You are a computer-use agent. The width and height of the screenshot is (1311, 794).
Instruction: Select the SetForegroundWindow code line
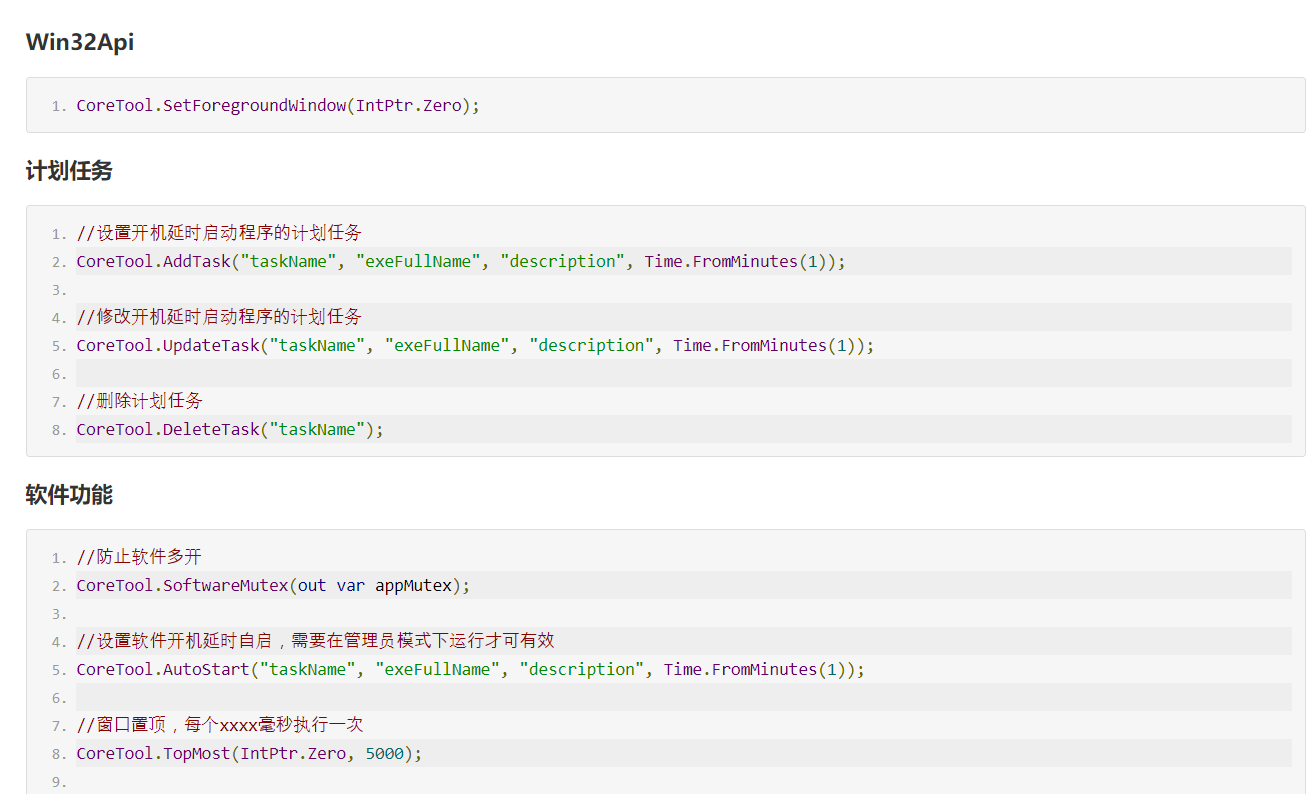pos(277,105)
